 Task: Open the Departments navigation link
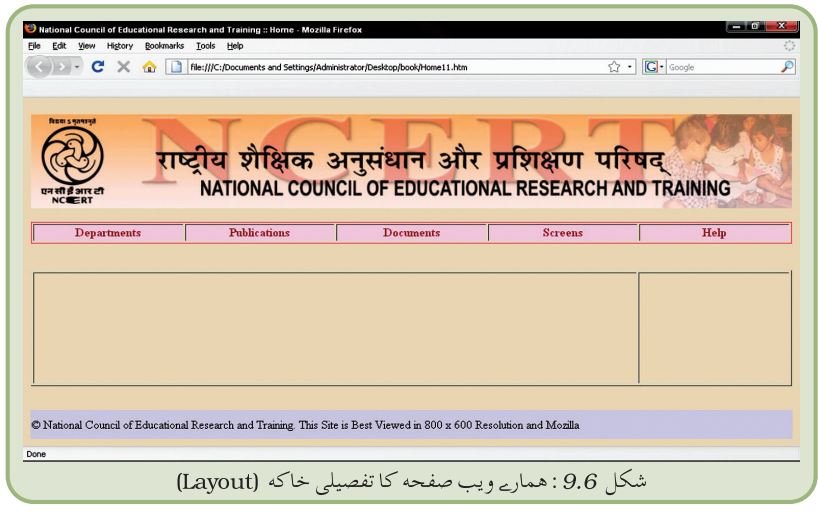click(108, 233)
